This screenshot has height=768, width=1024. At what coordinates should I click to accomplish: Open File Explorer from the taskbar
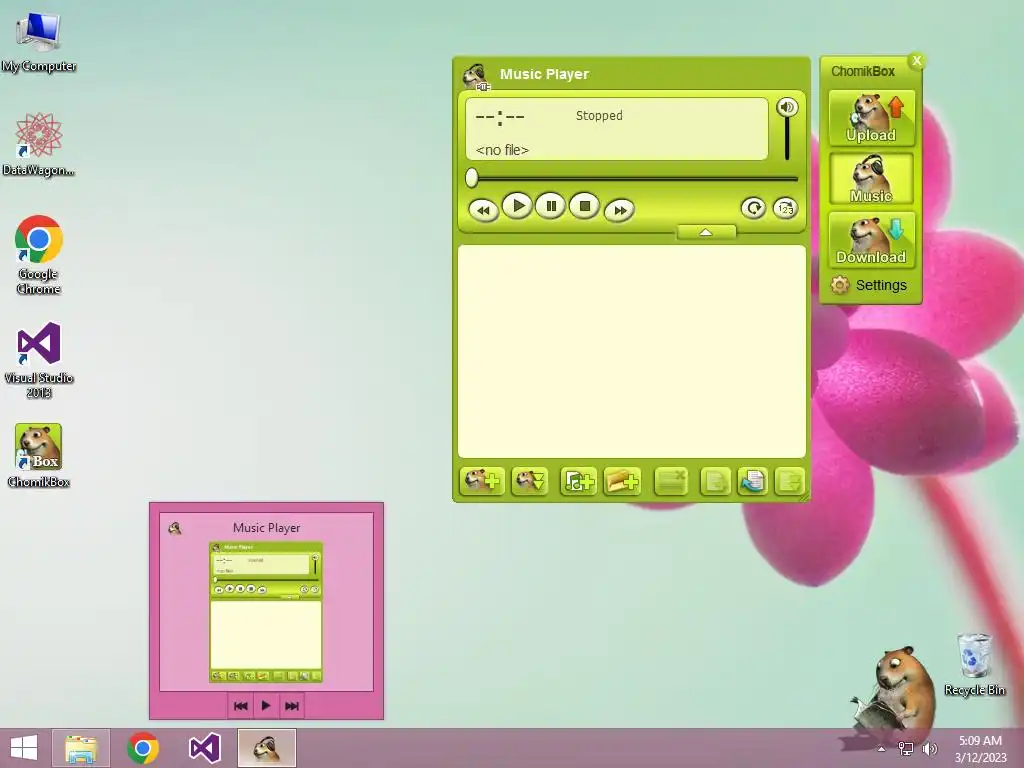coord(81,748)
